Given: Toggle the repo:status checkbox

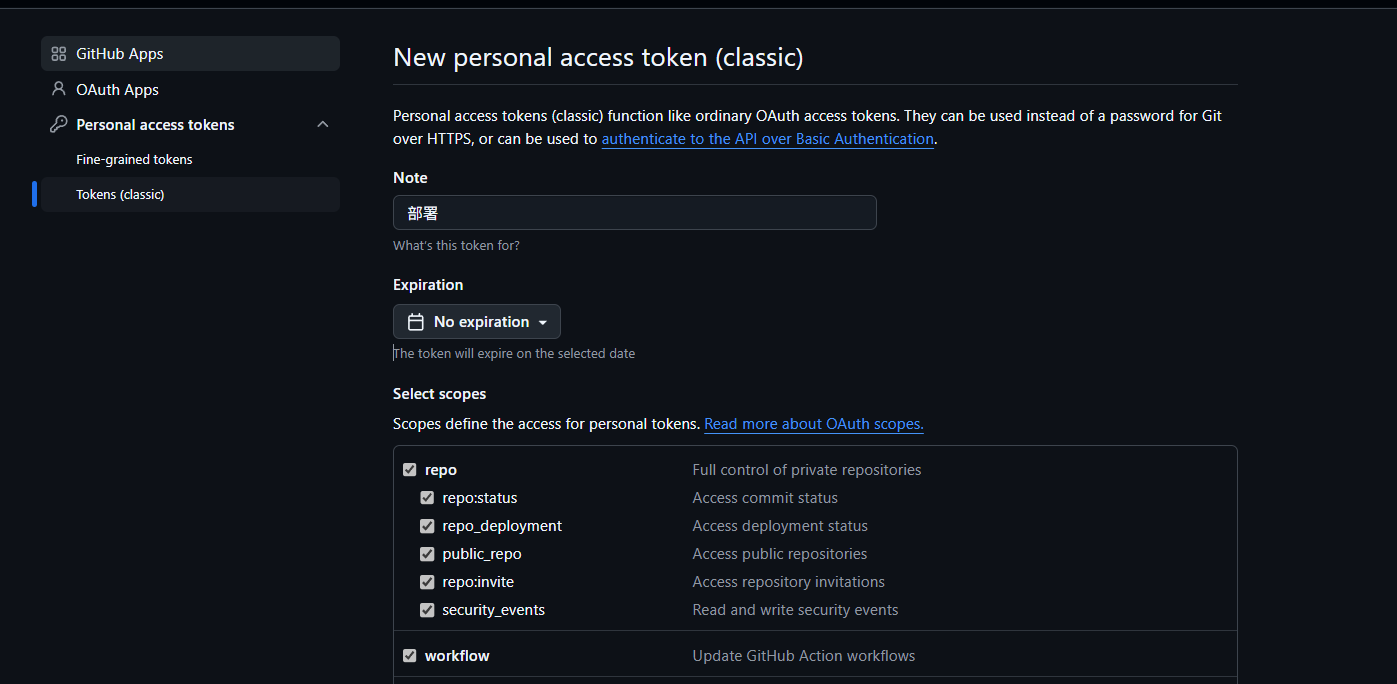Looking at the screenshot, I should coord(427,498).
